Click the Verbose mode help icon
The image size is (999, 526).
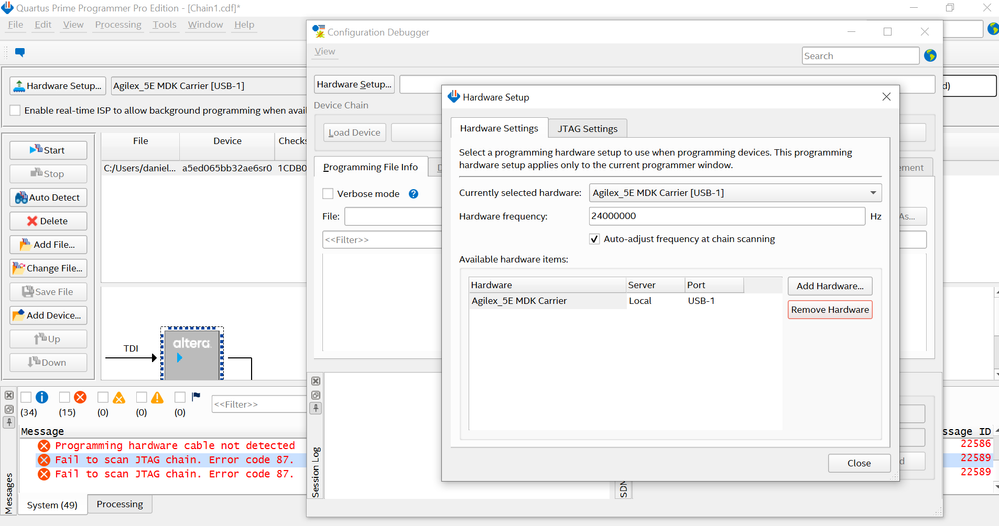point(413,194)
